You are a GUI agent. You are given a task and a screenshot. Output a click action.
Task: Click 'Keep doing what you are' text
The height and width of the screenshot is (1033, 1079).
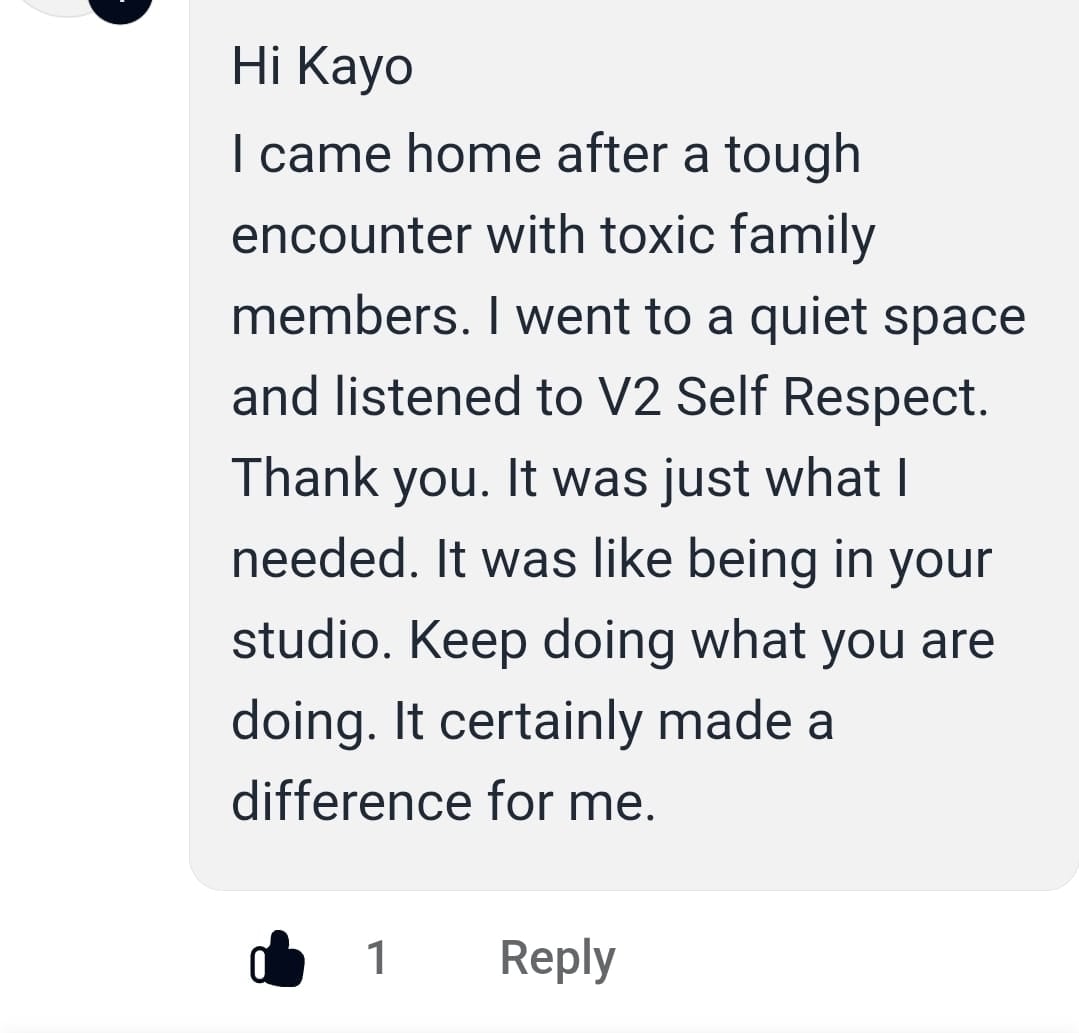pyautogui.click(x=702, y=641)
